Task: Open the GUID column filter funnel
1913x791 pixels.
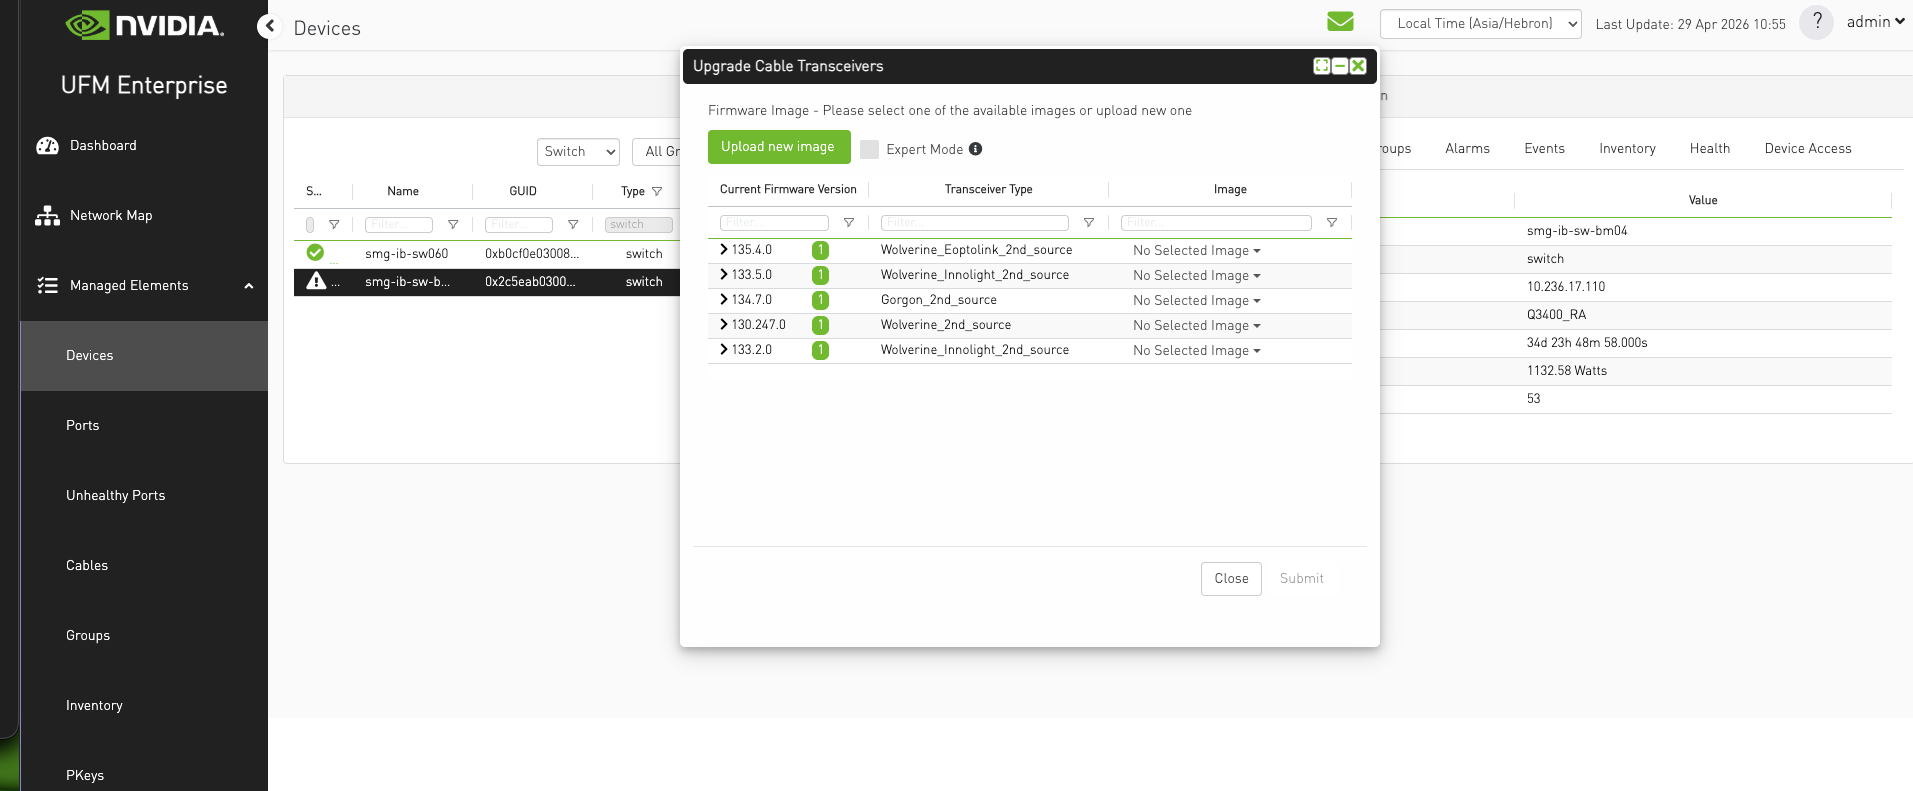Action: 573,225
